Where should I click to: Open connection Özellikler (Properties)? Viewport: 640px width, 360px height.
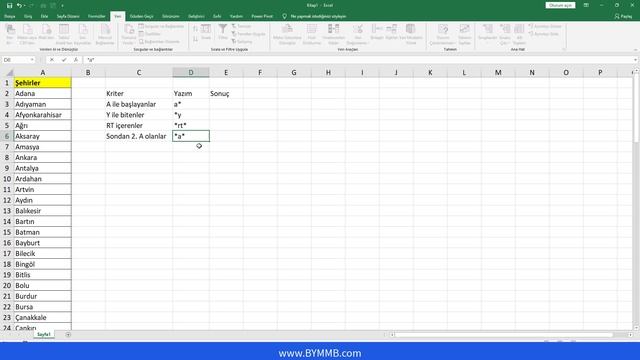click(150, 34)
